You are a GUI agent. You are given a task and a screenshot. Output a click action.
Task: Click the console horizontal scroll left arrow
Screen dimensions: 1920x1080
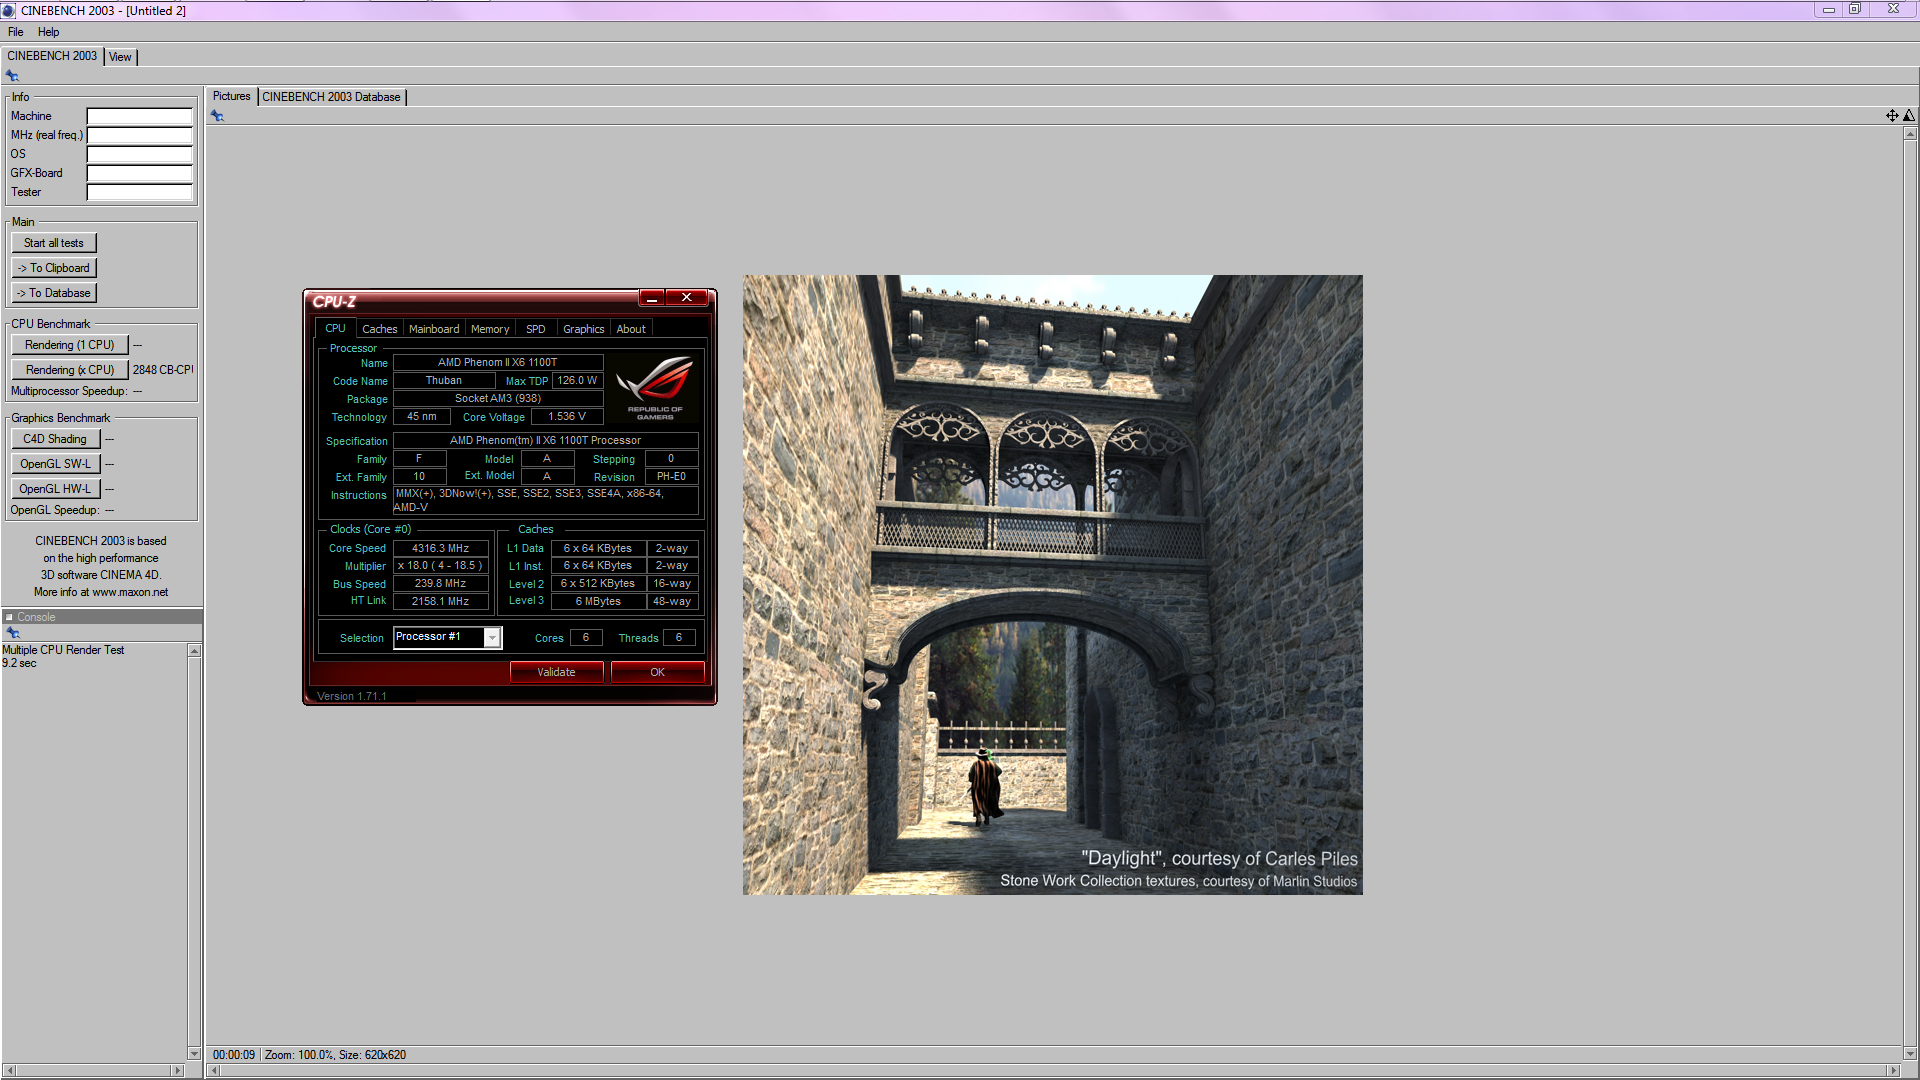pos(9,1071)
